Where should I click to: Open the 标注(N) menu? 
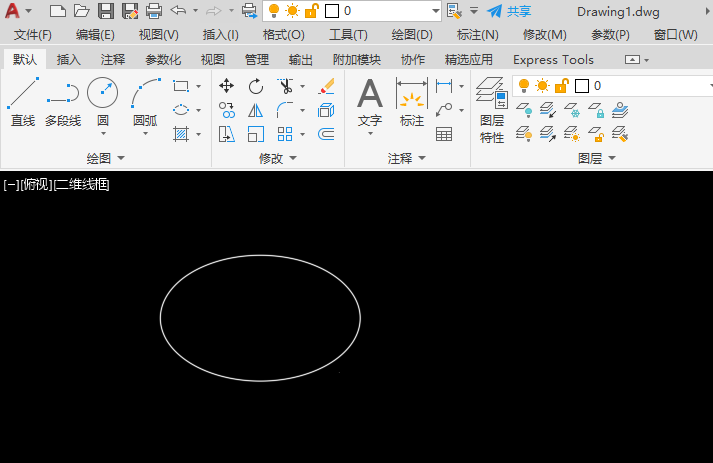point(477,35)
